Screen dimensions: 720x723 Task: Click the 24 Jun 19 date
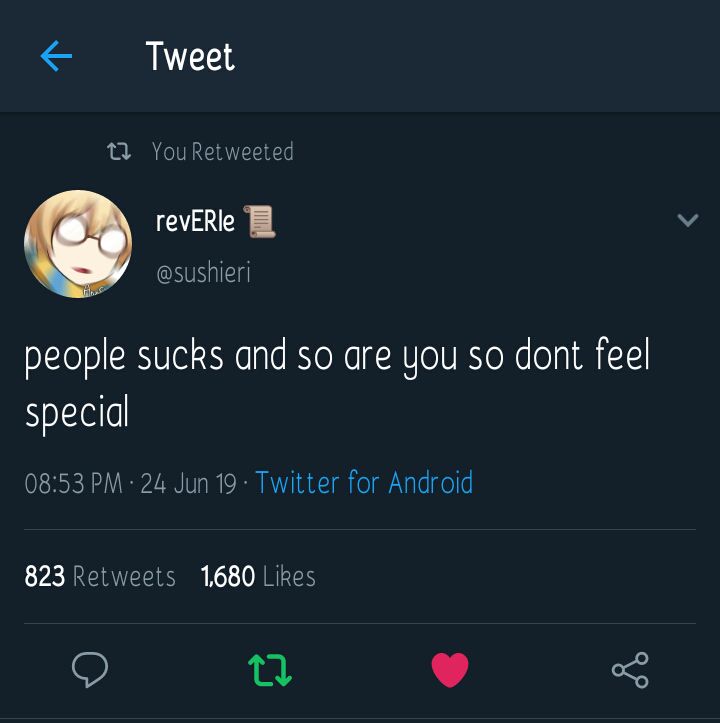188,483
